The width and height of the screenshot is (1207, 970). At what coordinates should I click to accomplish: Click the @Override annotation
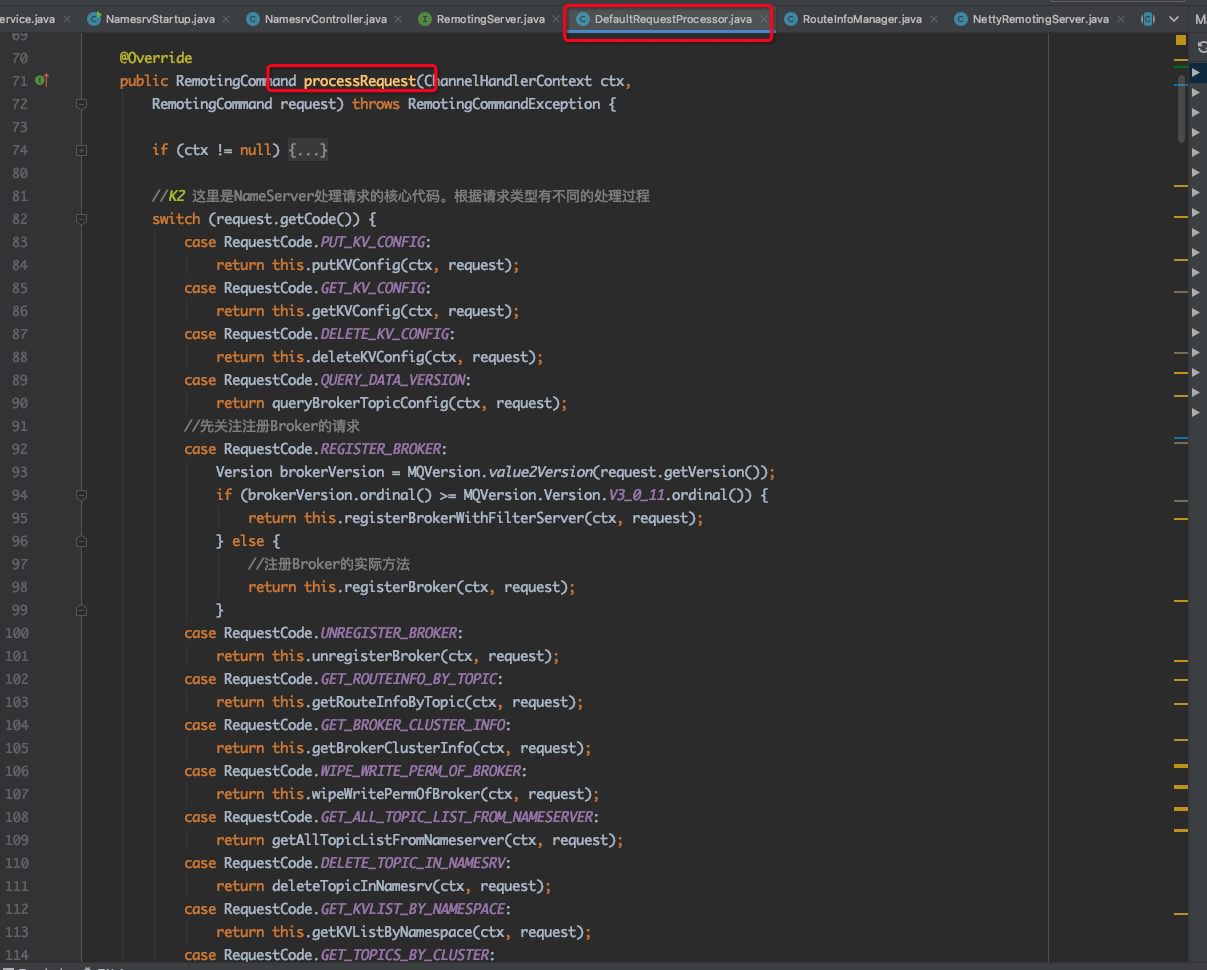pyautogui.click(x=156, y=58)
